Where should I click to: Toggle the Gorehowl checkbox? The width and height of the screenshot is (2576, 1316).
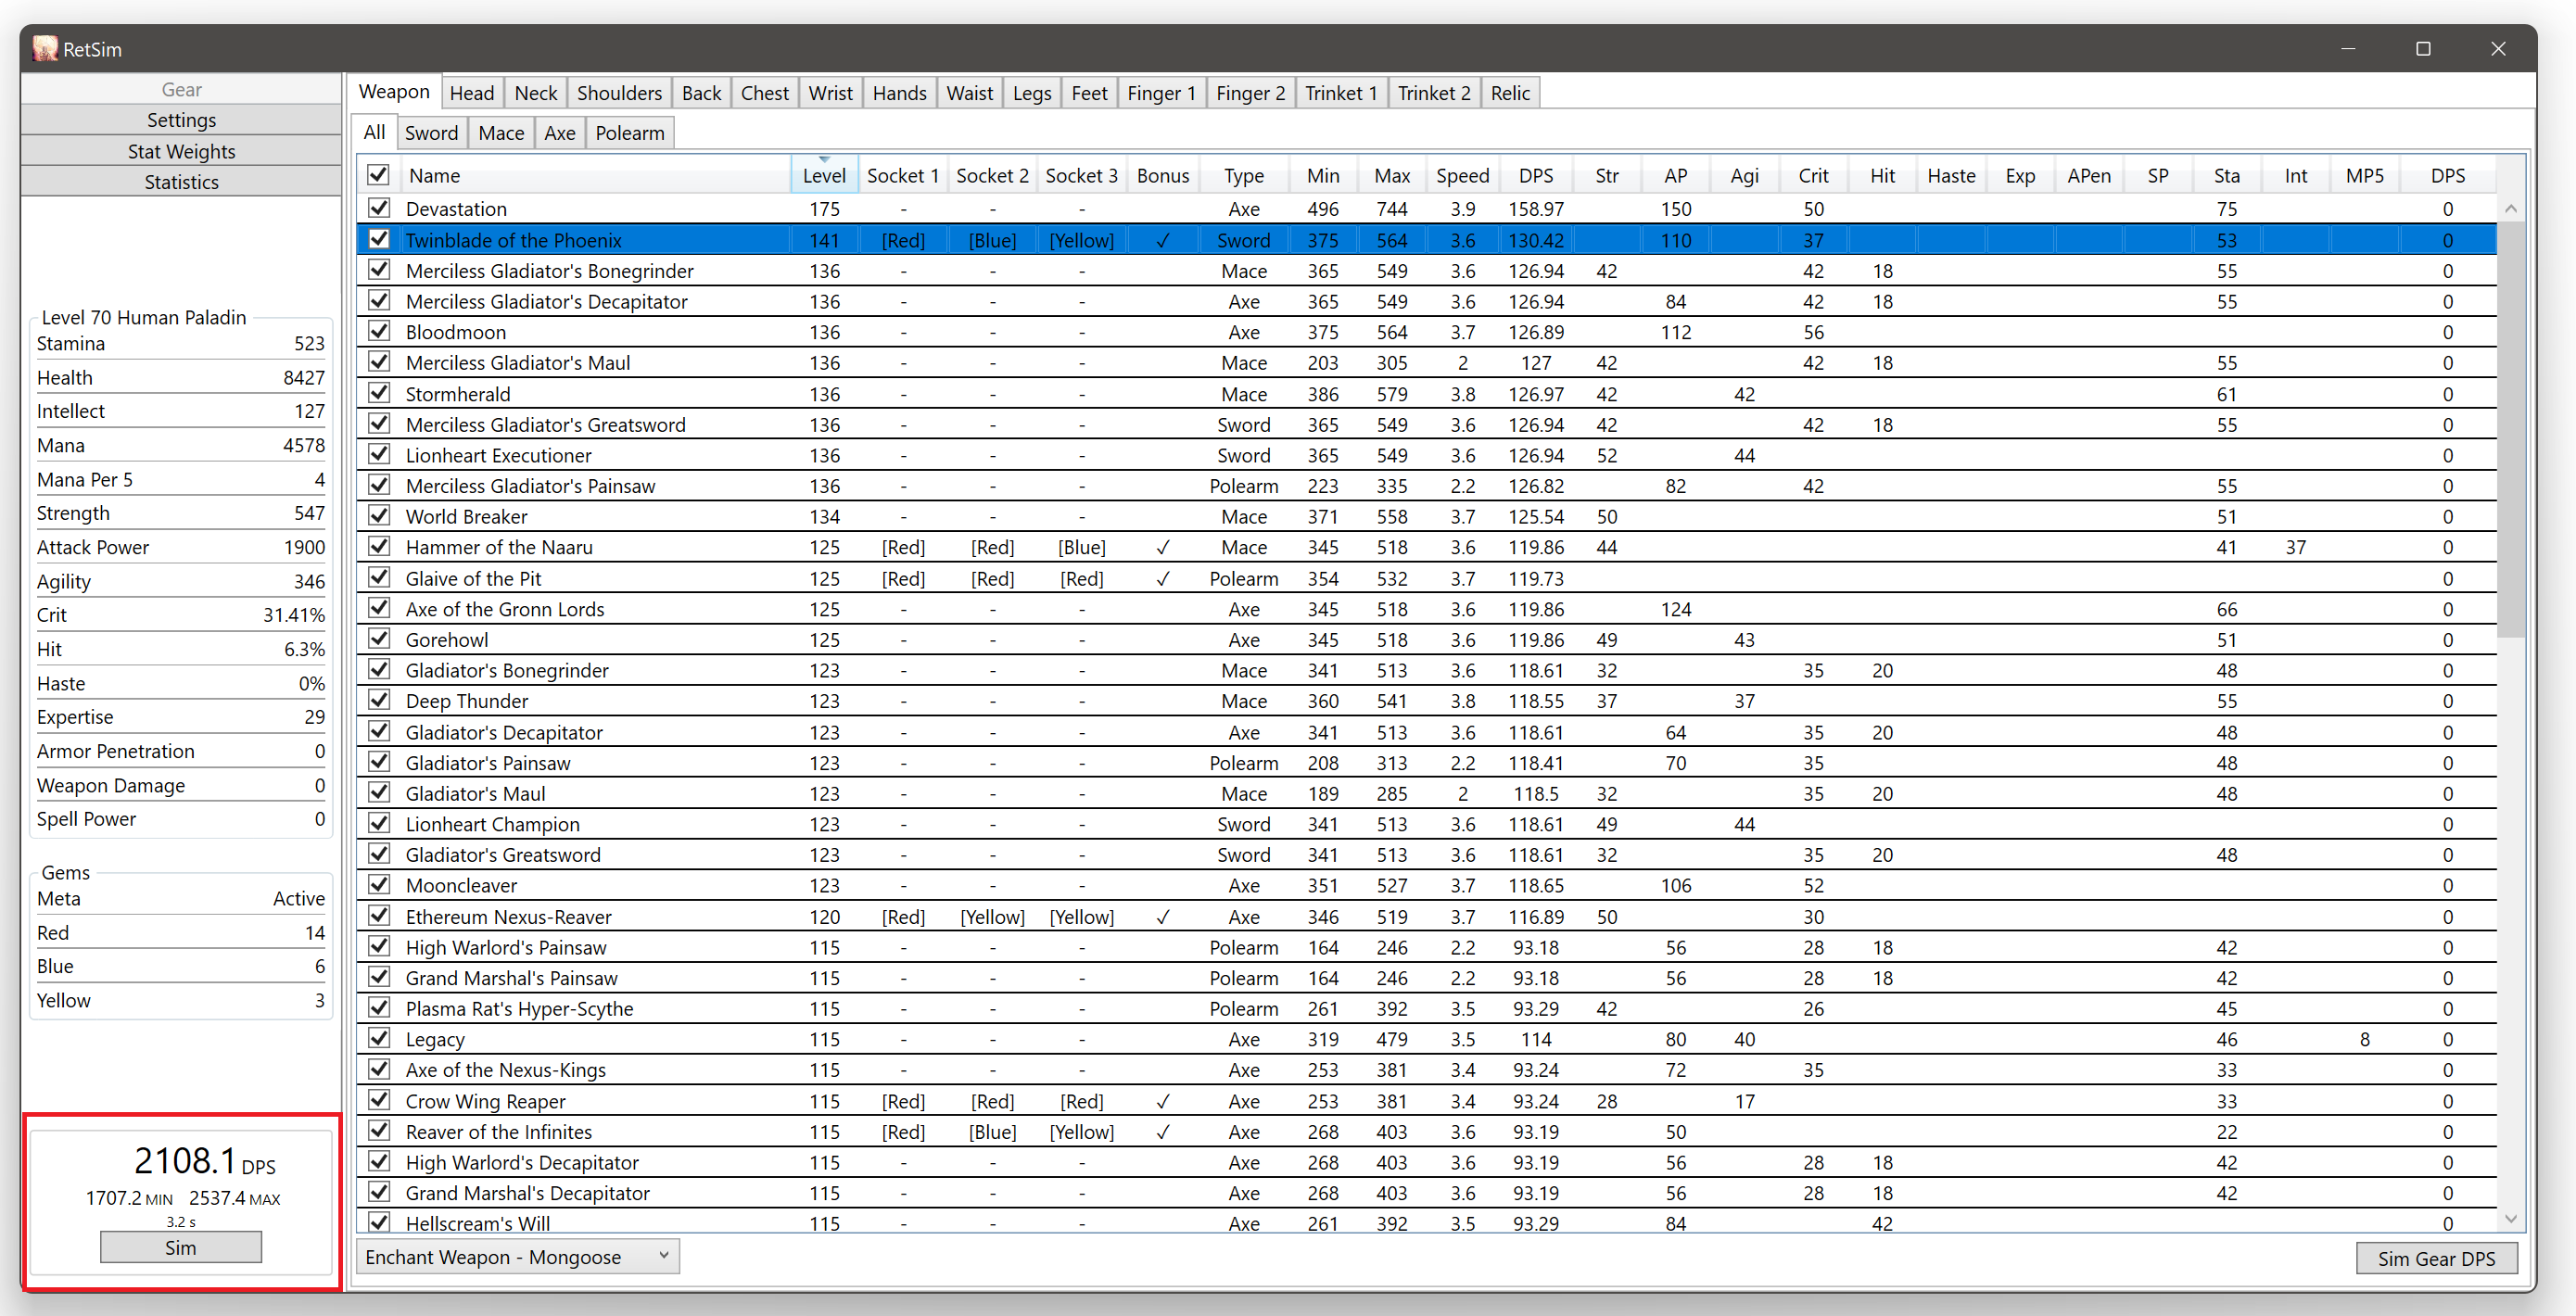point(378,639)
